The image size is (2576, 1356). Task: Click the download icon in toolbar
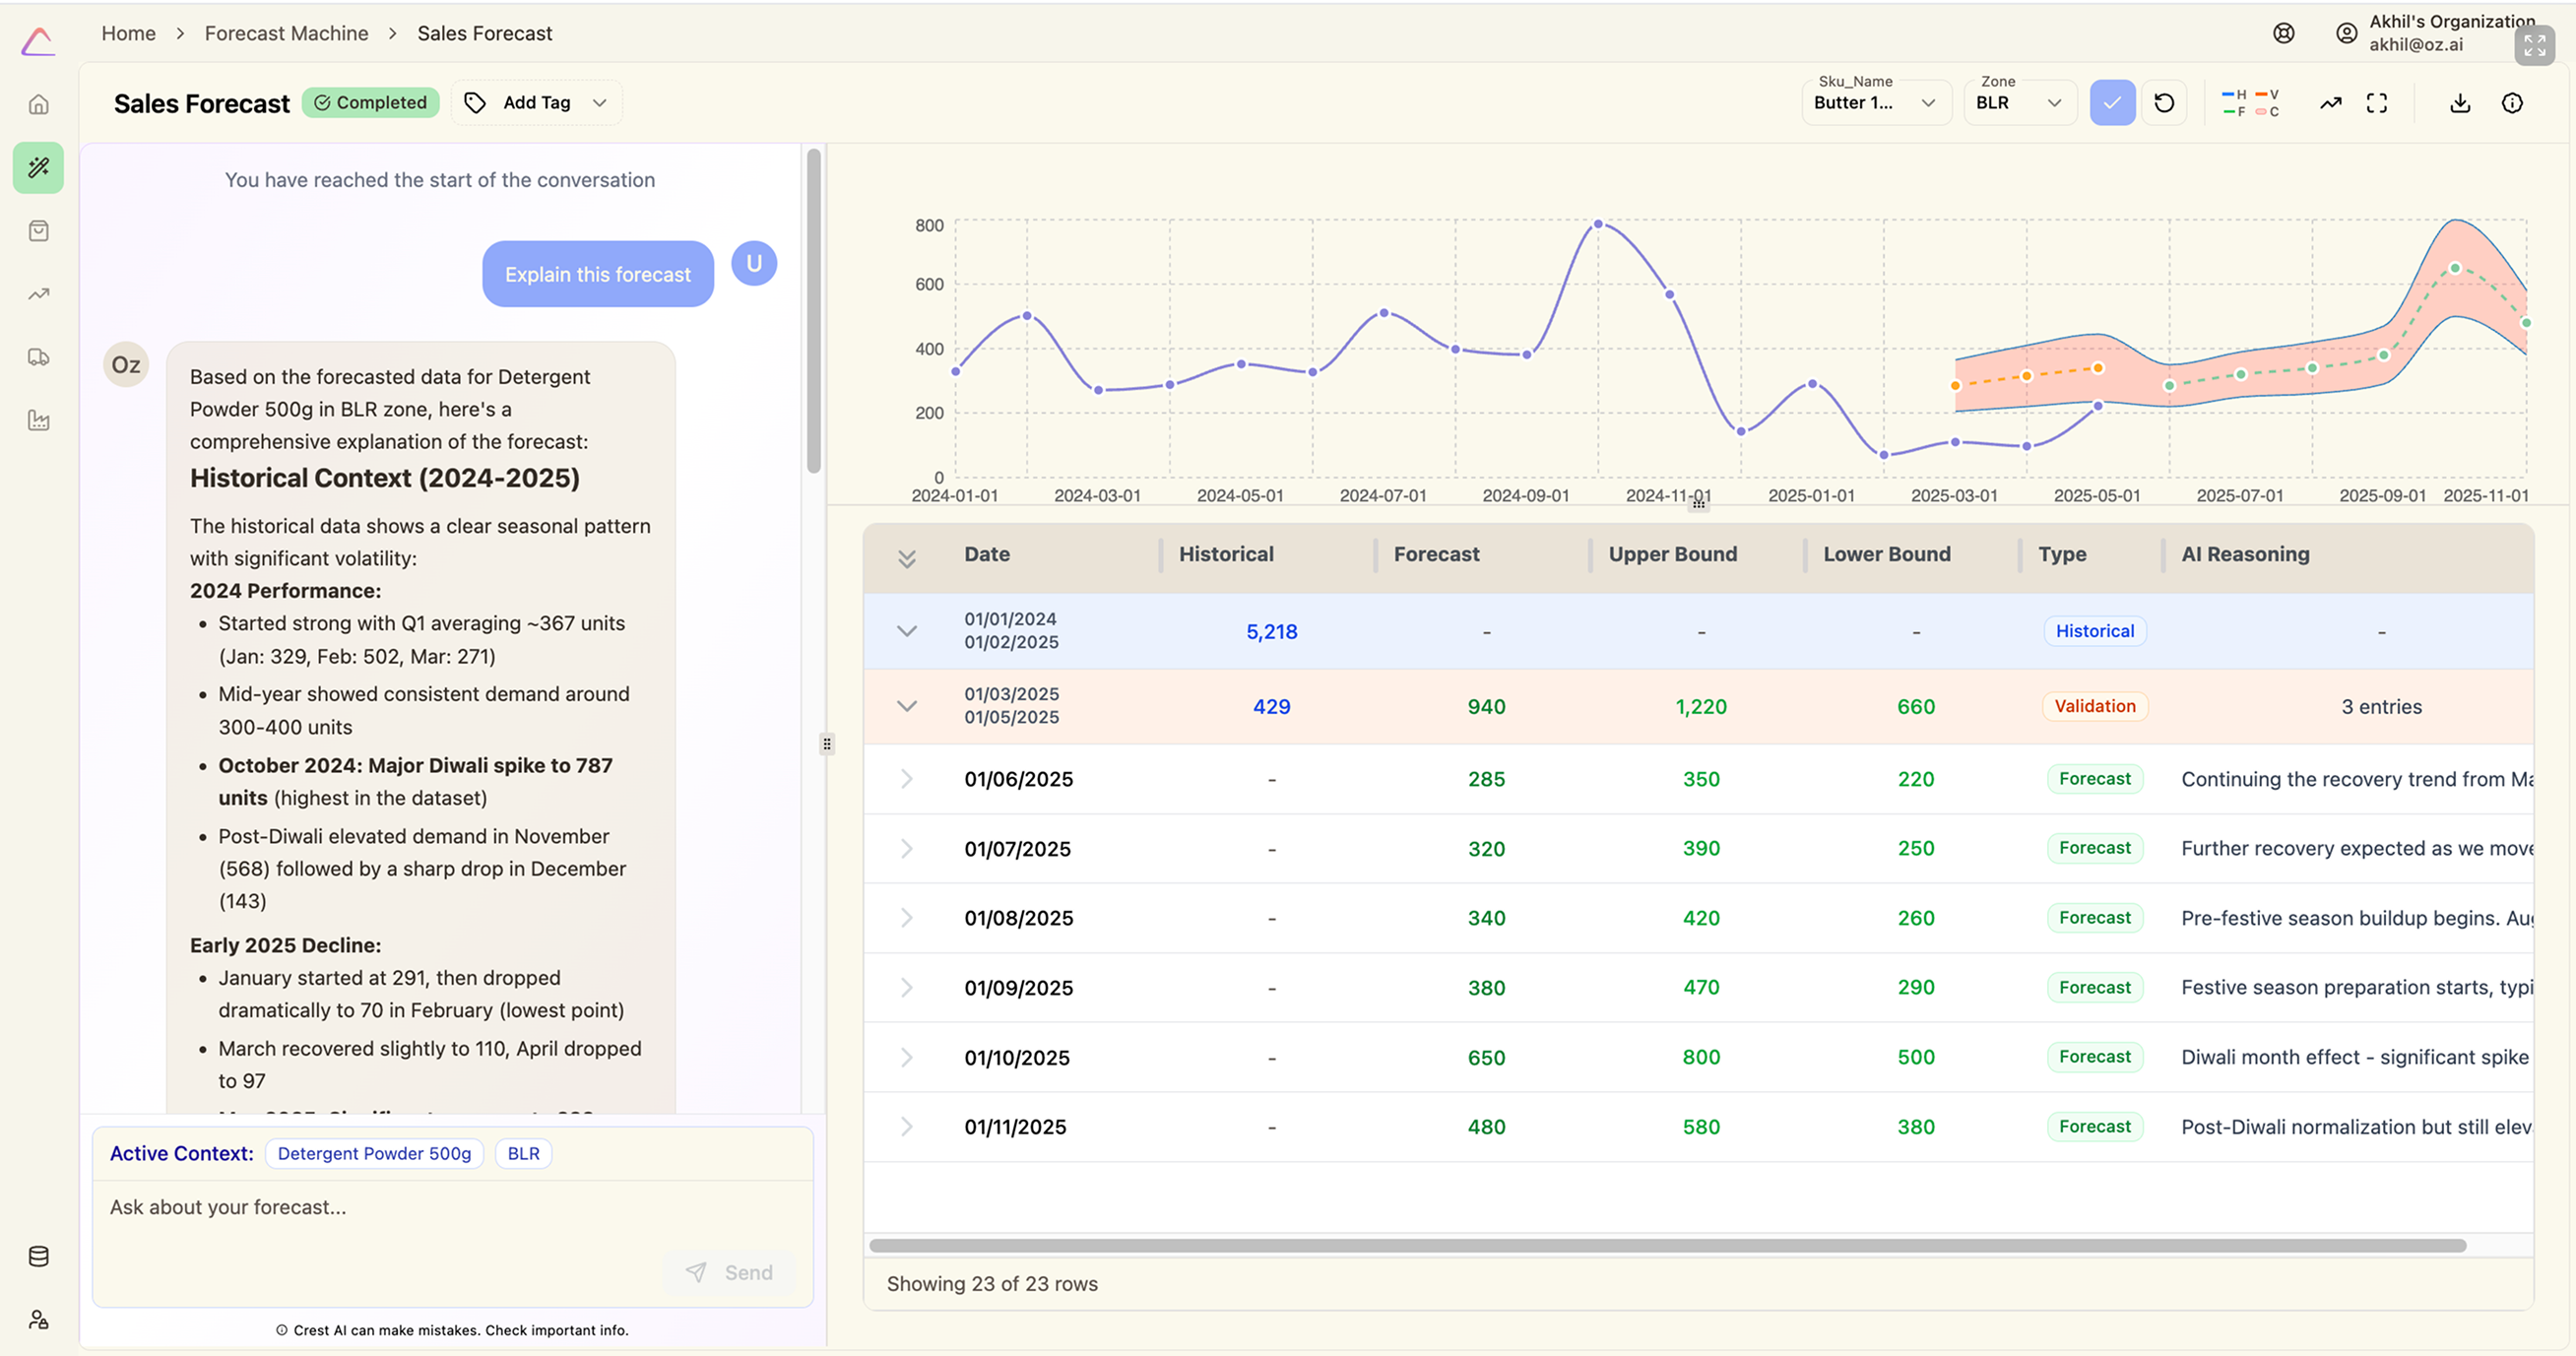tap(2460, 103)
